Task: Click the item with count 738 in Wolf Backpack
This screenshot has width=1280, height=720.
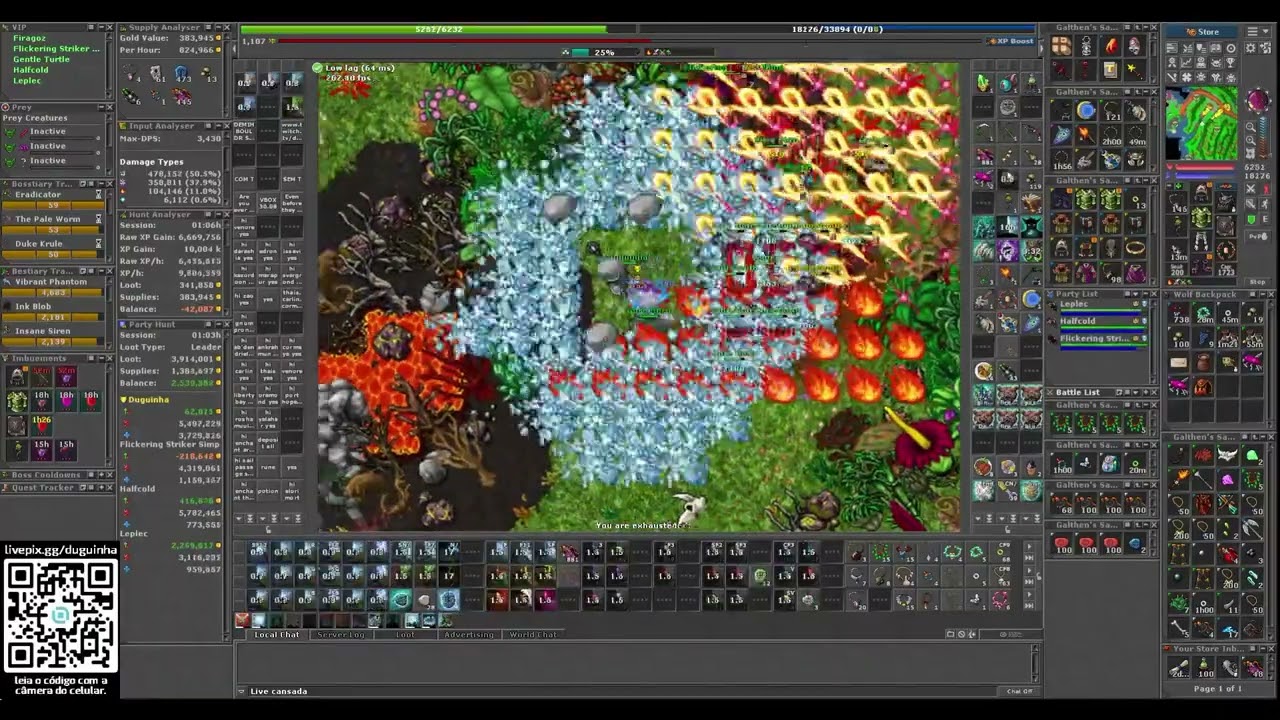Action: [x=1179, y=313]
